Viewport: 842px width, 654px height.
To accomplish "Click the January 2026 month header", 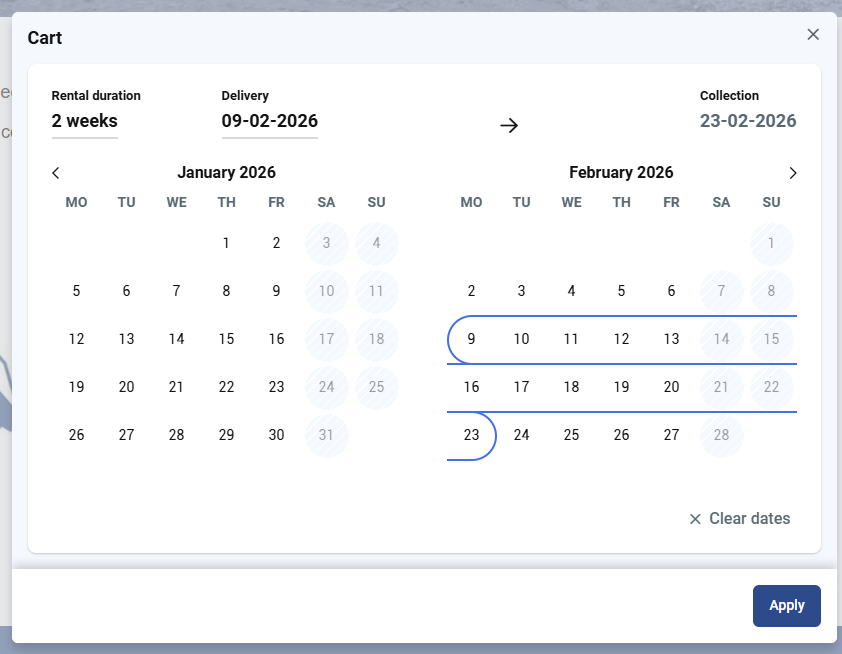I will [x=226, y=172].
